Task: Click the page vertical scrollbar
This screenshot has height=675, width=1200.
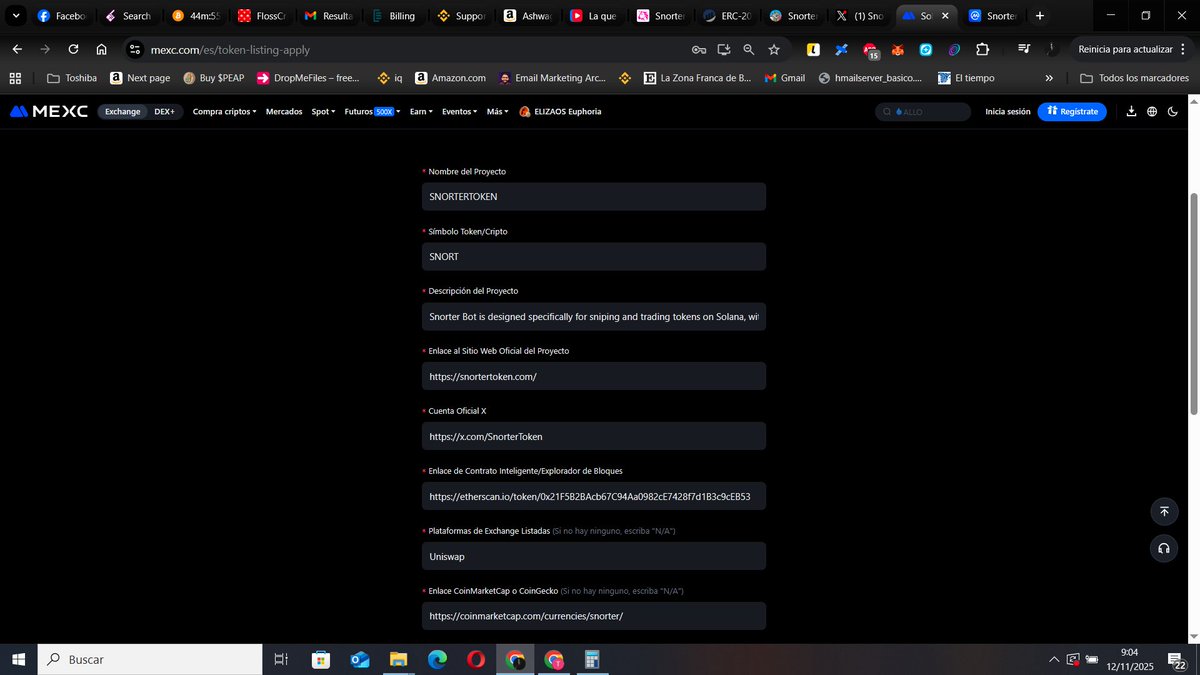Action: point(1194,303)
